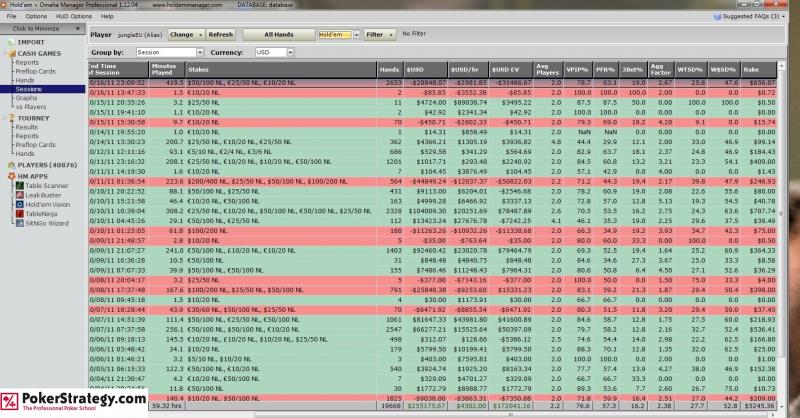Screen dimensions: 800x418
Task: Click the -$25848.38 loss cell
Action: click(x=424, y=290)
